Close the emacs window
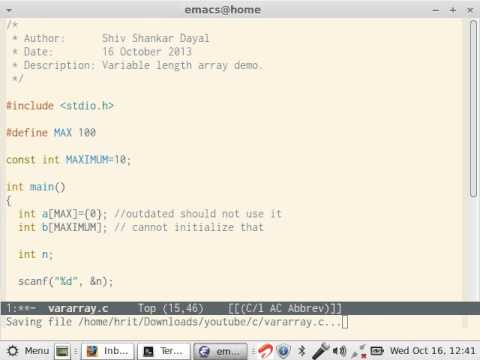This screenshot has height=360, width=480. click(470, 11)
